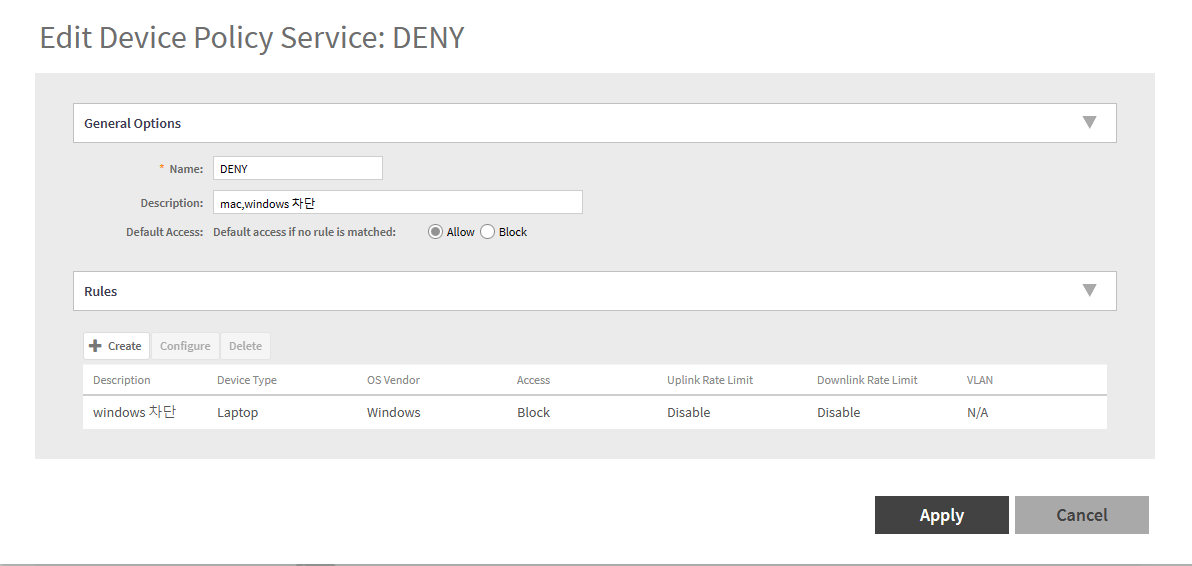Click the Uplink Disable cell
1192x566 pixels.
(688, 413)
